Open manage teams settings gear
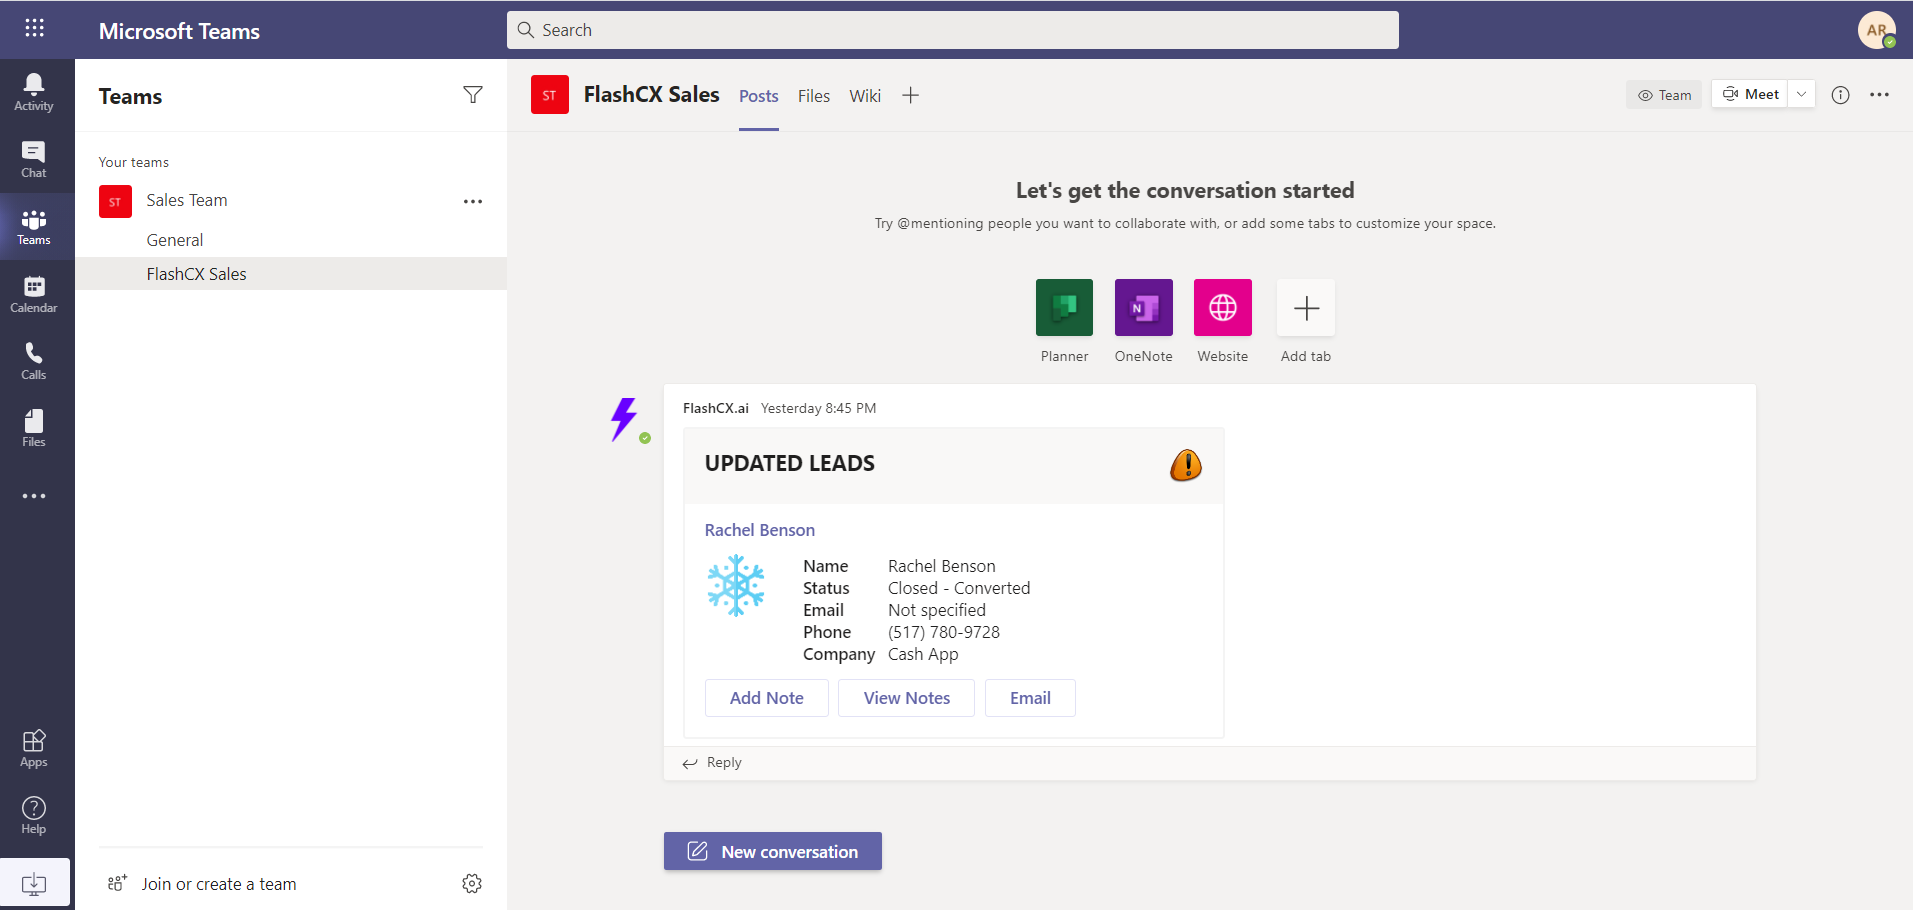 pos(472,883)
